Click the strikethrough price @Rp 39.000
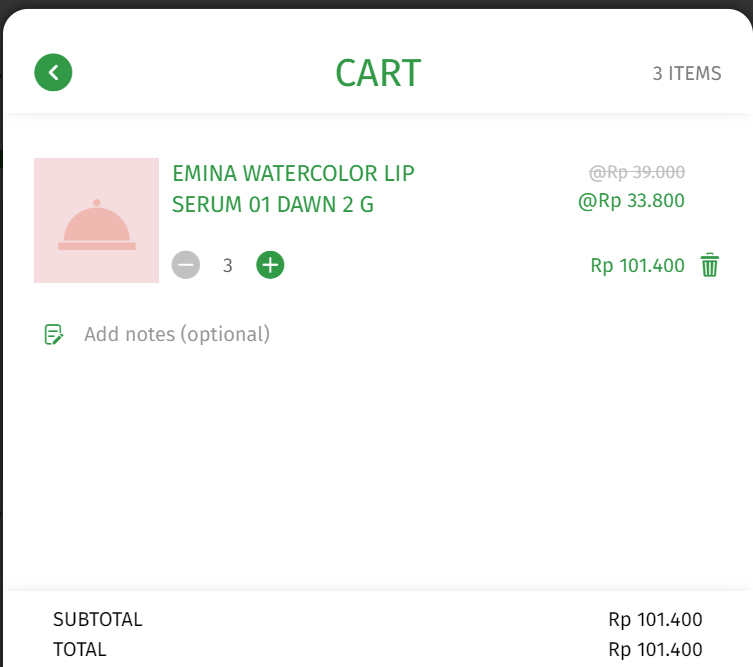The height and width of the screenshot is (667, 753). [x=637, y=172]
